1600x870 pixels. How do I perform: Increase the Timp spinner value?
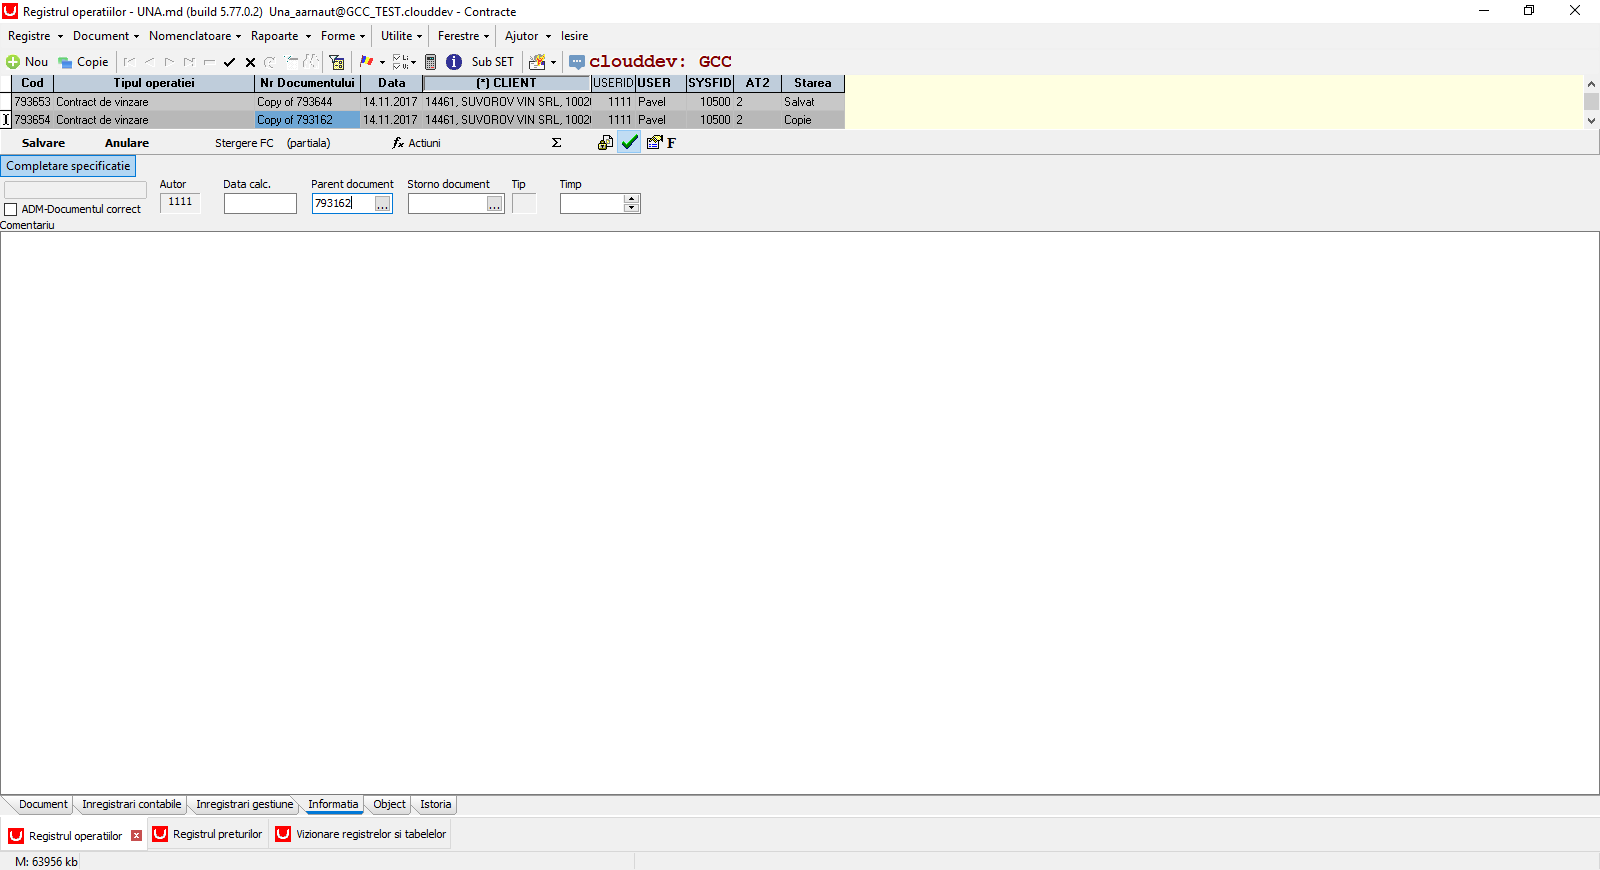631,198
